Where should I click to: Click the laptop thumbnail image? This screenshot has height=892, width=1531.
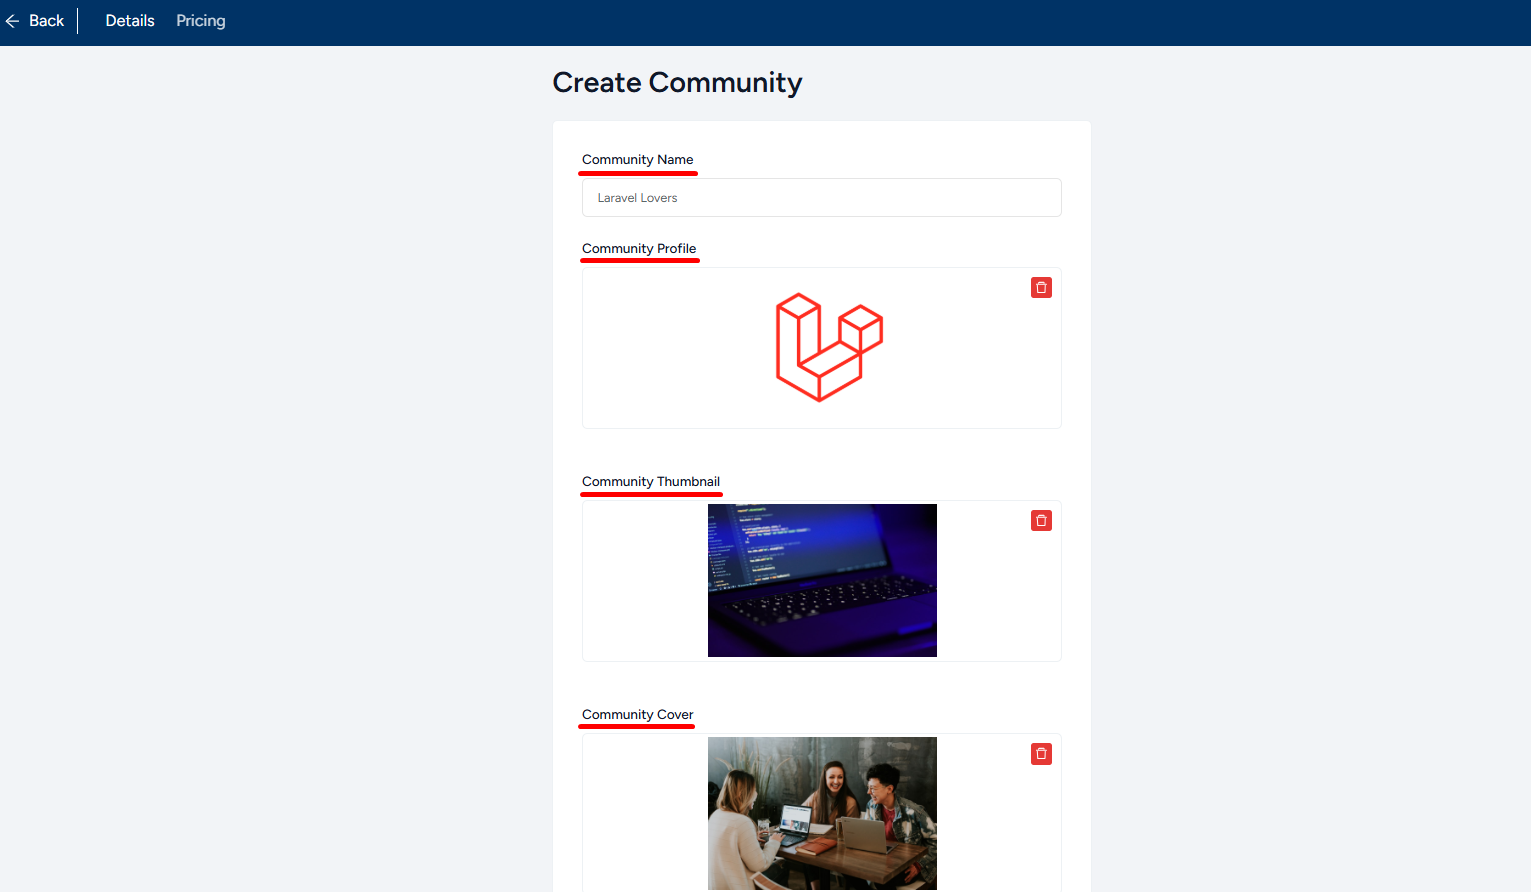click(x=822, y=580)
